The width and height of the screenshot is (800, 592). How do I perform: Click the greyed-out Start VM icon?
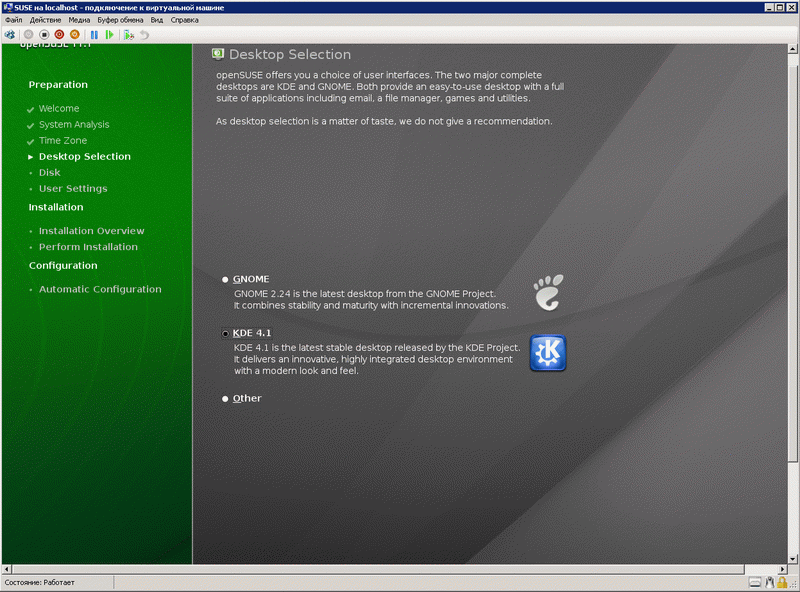(x=29, y=35)
